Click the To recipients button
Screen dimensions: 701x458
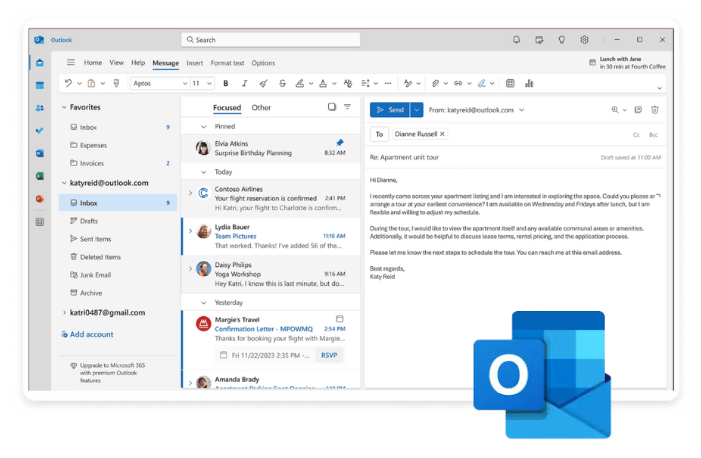coord(379,134)
